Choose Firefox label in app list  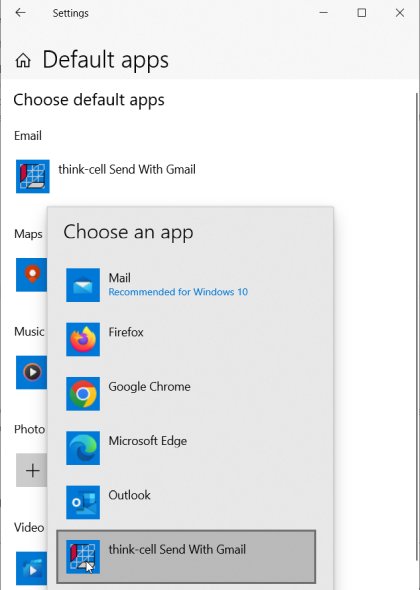click(x=126, y=332)
